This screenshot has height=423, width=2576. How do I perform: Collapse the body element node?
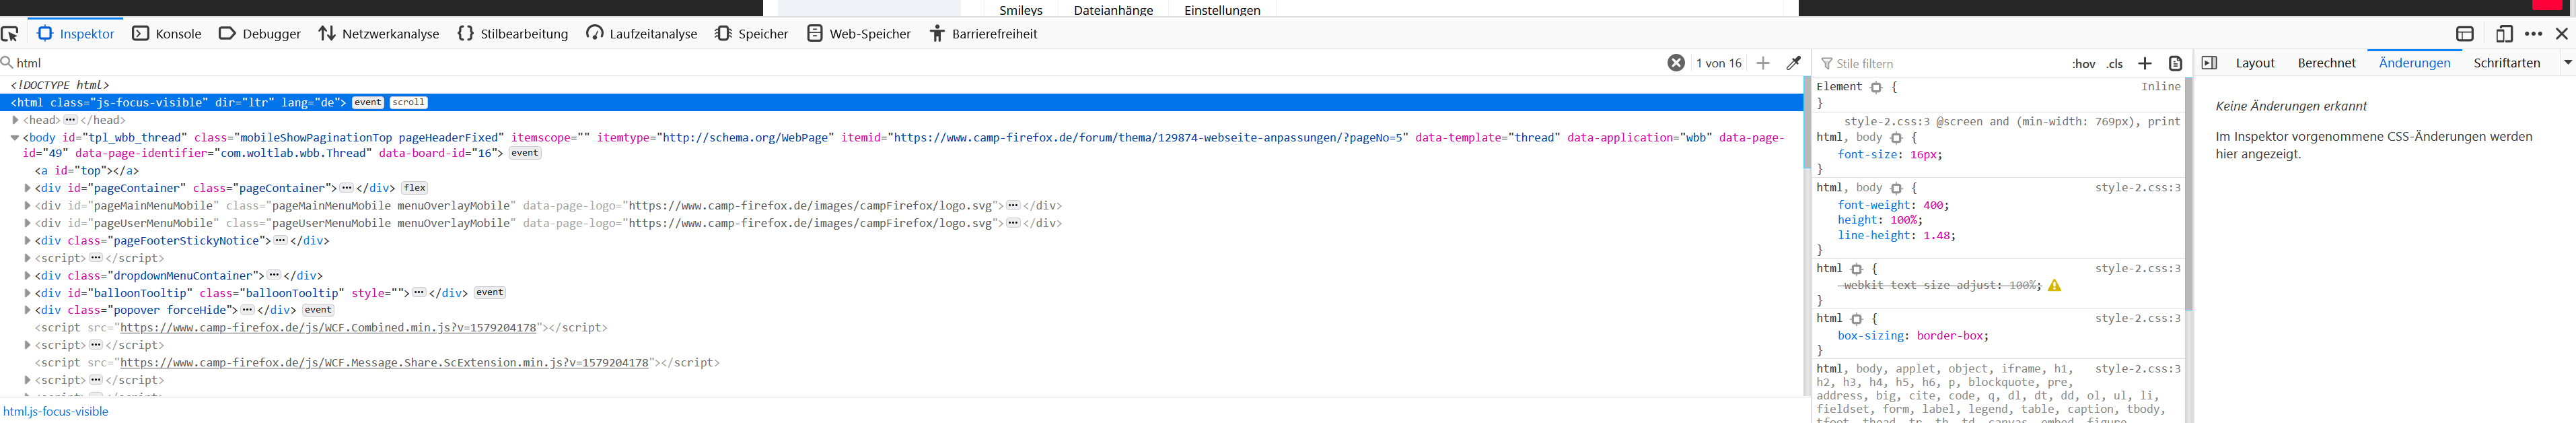pos(15,138)
